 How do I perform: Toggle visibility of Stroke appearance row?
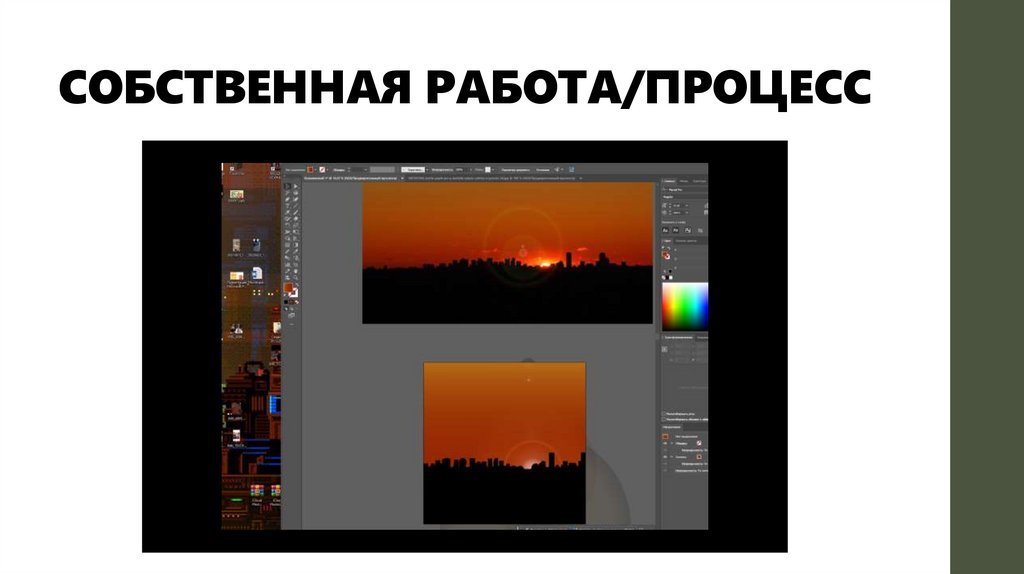pos(664,443)
